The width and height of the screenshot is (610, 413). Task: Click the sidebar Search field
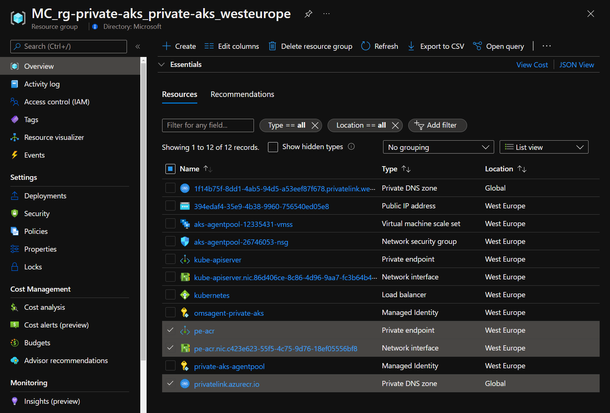(x=68, y=46)
